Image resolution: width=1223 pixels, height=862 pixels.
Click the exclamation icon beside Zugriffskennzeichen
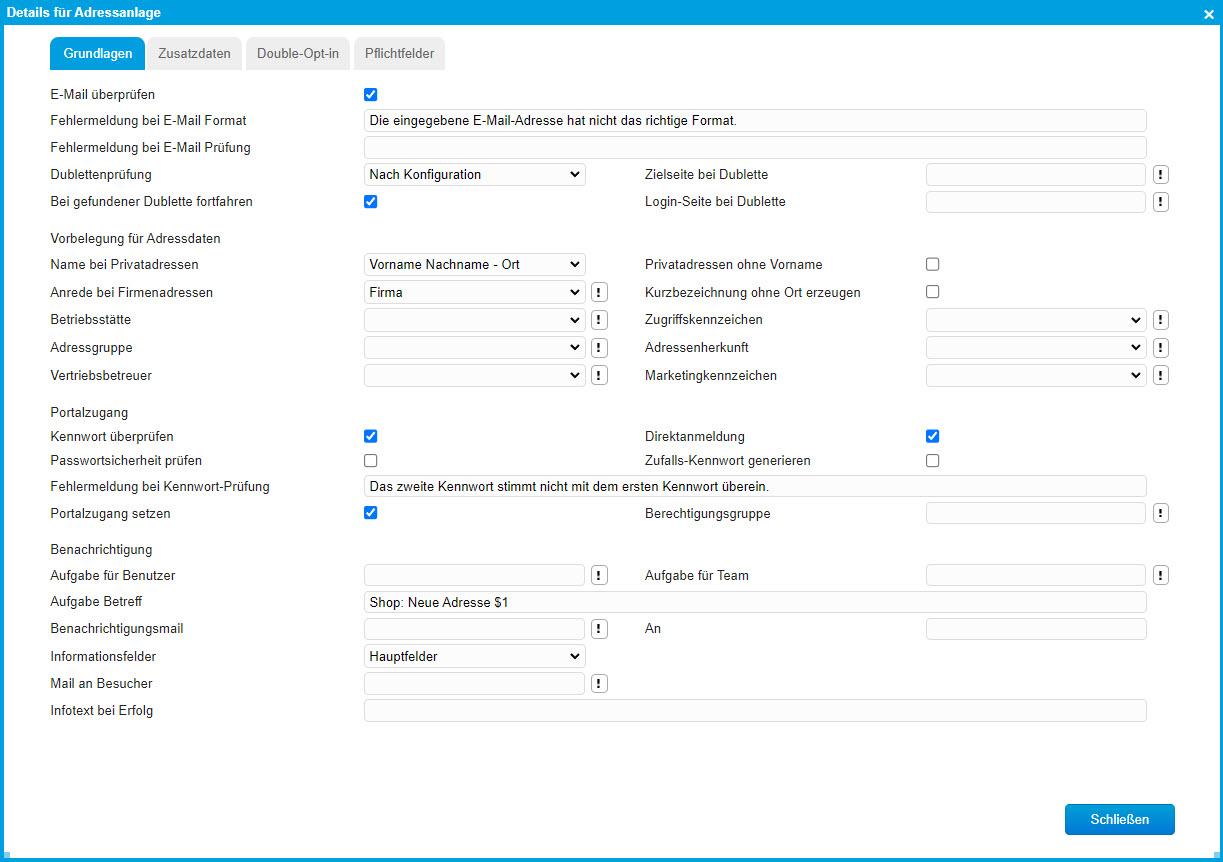(x=1160, y=320)
